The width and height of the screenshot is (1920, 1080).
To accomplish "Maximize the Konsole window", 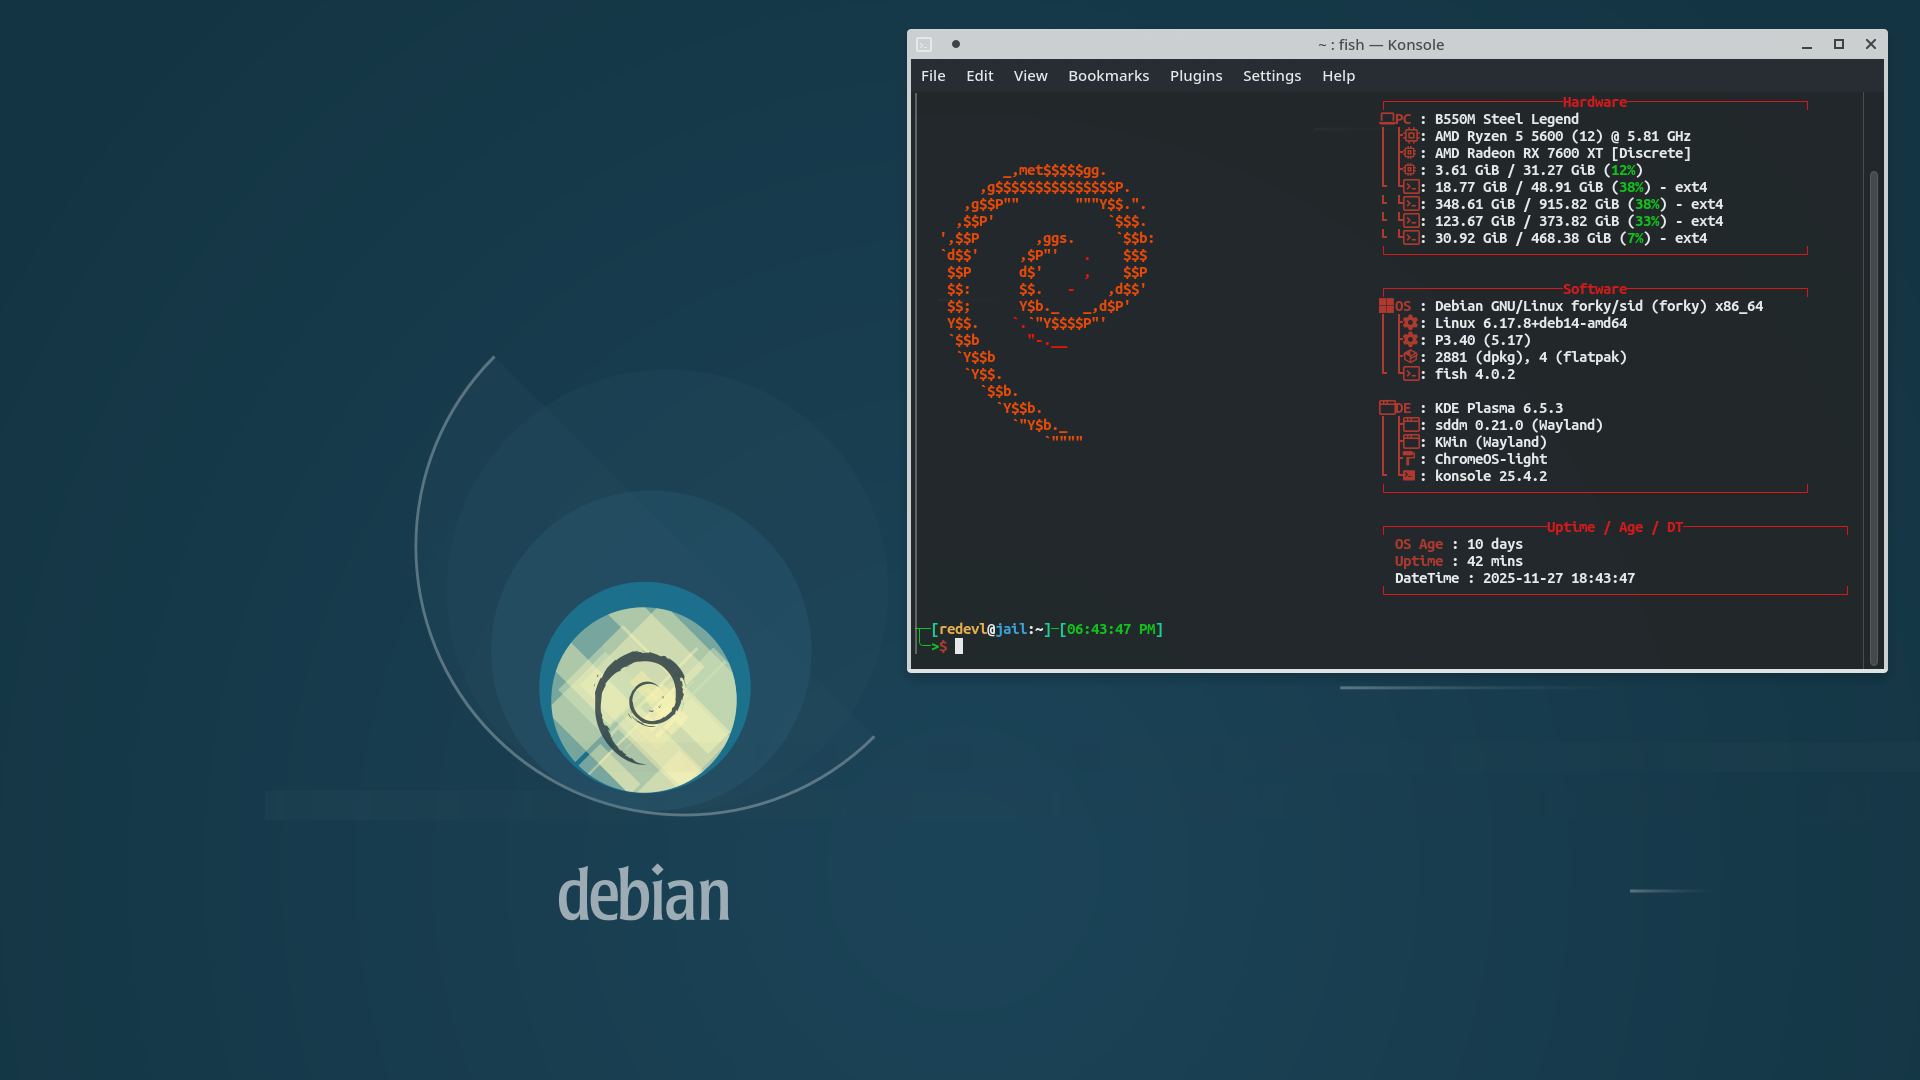I will (x=1838, y=45).
